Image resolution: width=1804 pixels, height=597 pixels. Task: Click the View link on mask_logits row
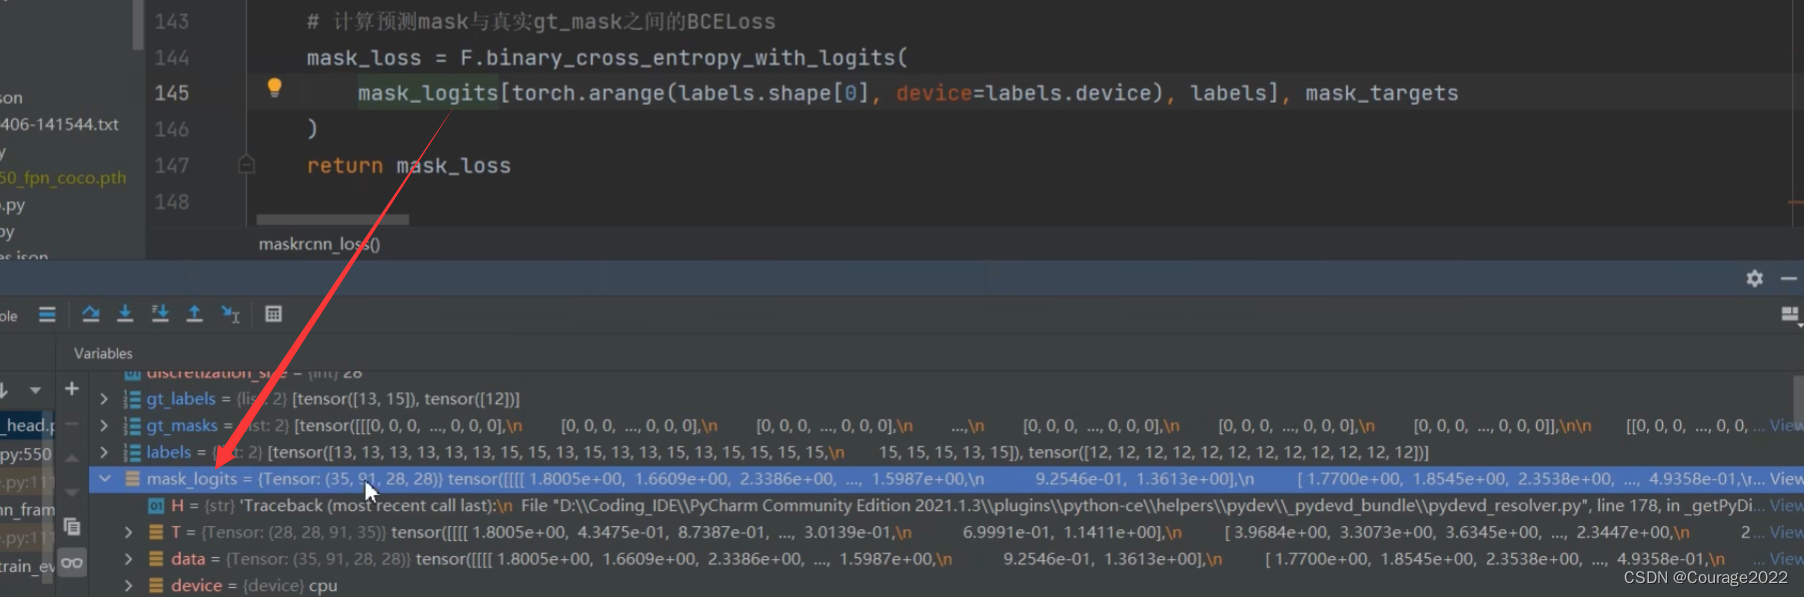click(1786, 479)
